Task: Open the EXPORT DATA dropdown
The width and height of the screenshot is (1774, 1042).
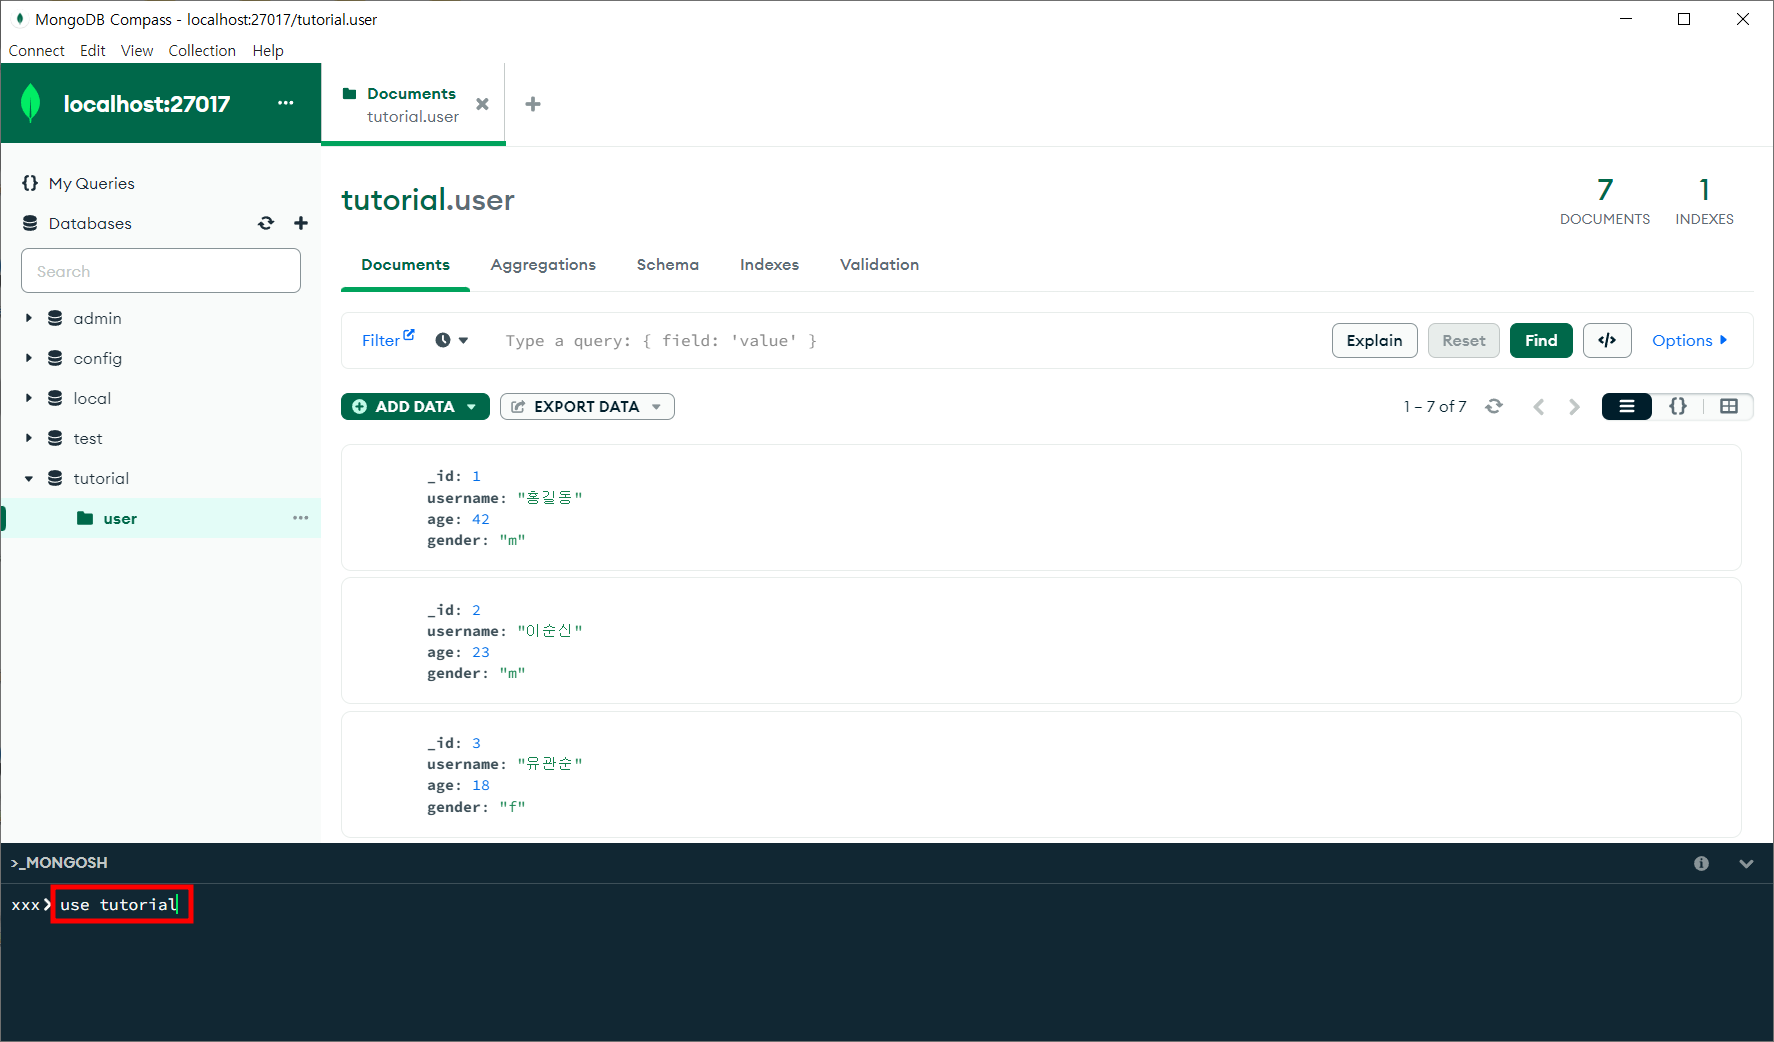Action: pyautogui.click(x=587, y=406)
